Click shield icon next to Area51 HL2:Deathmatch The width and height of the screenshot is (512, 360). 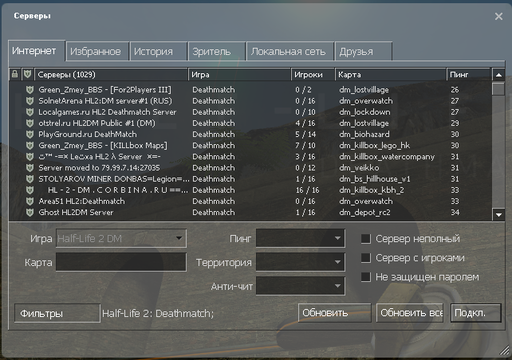click(30, 201)
